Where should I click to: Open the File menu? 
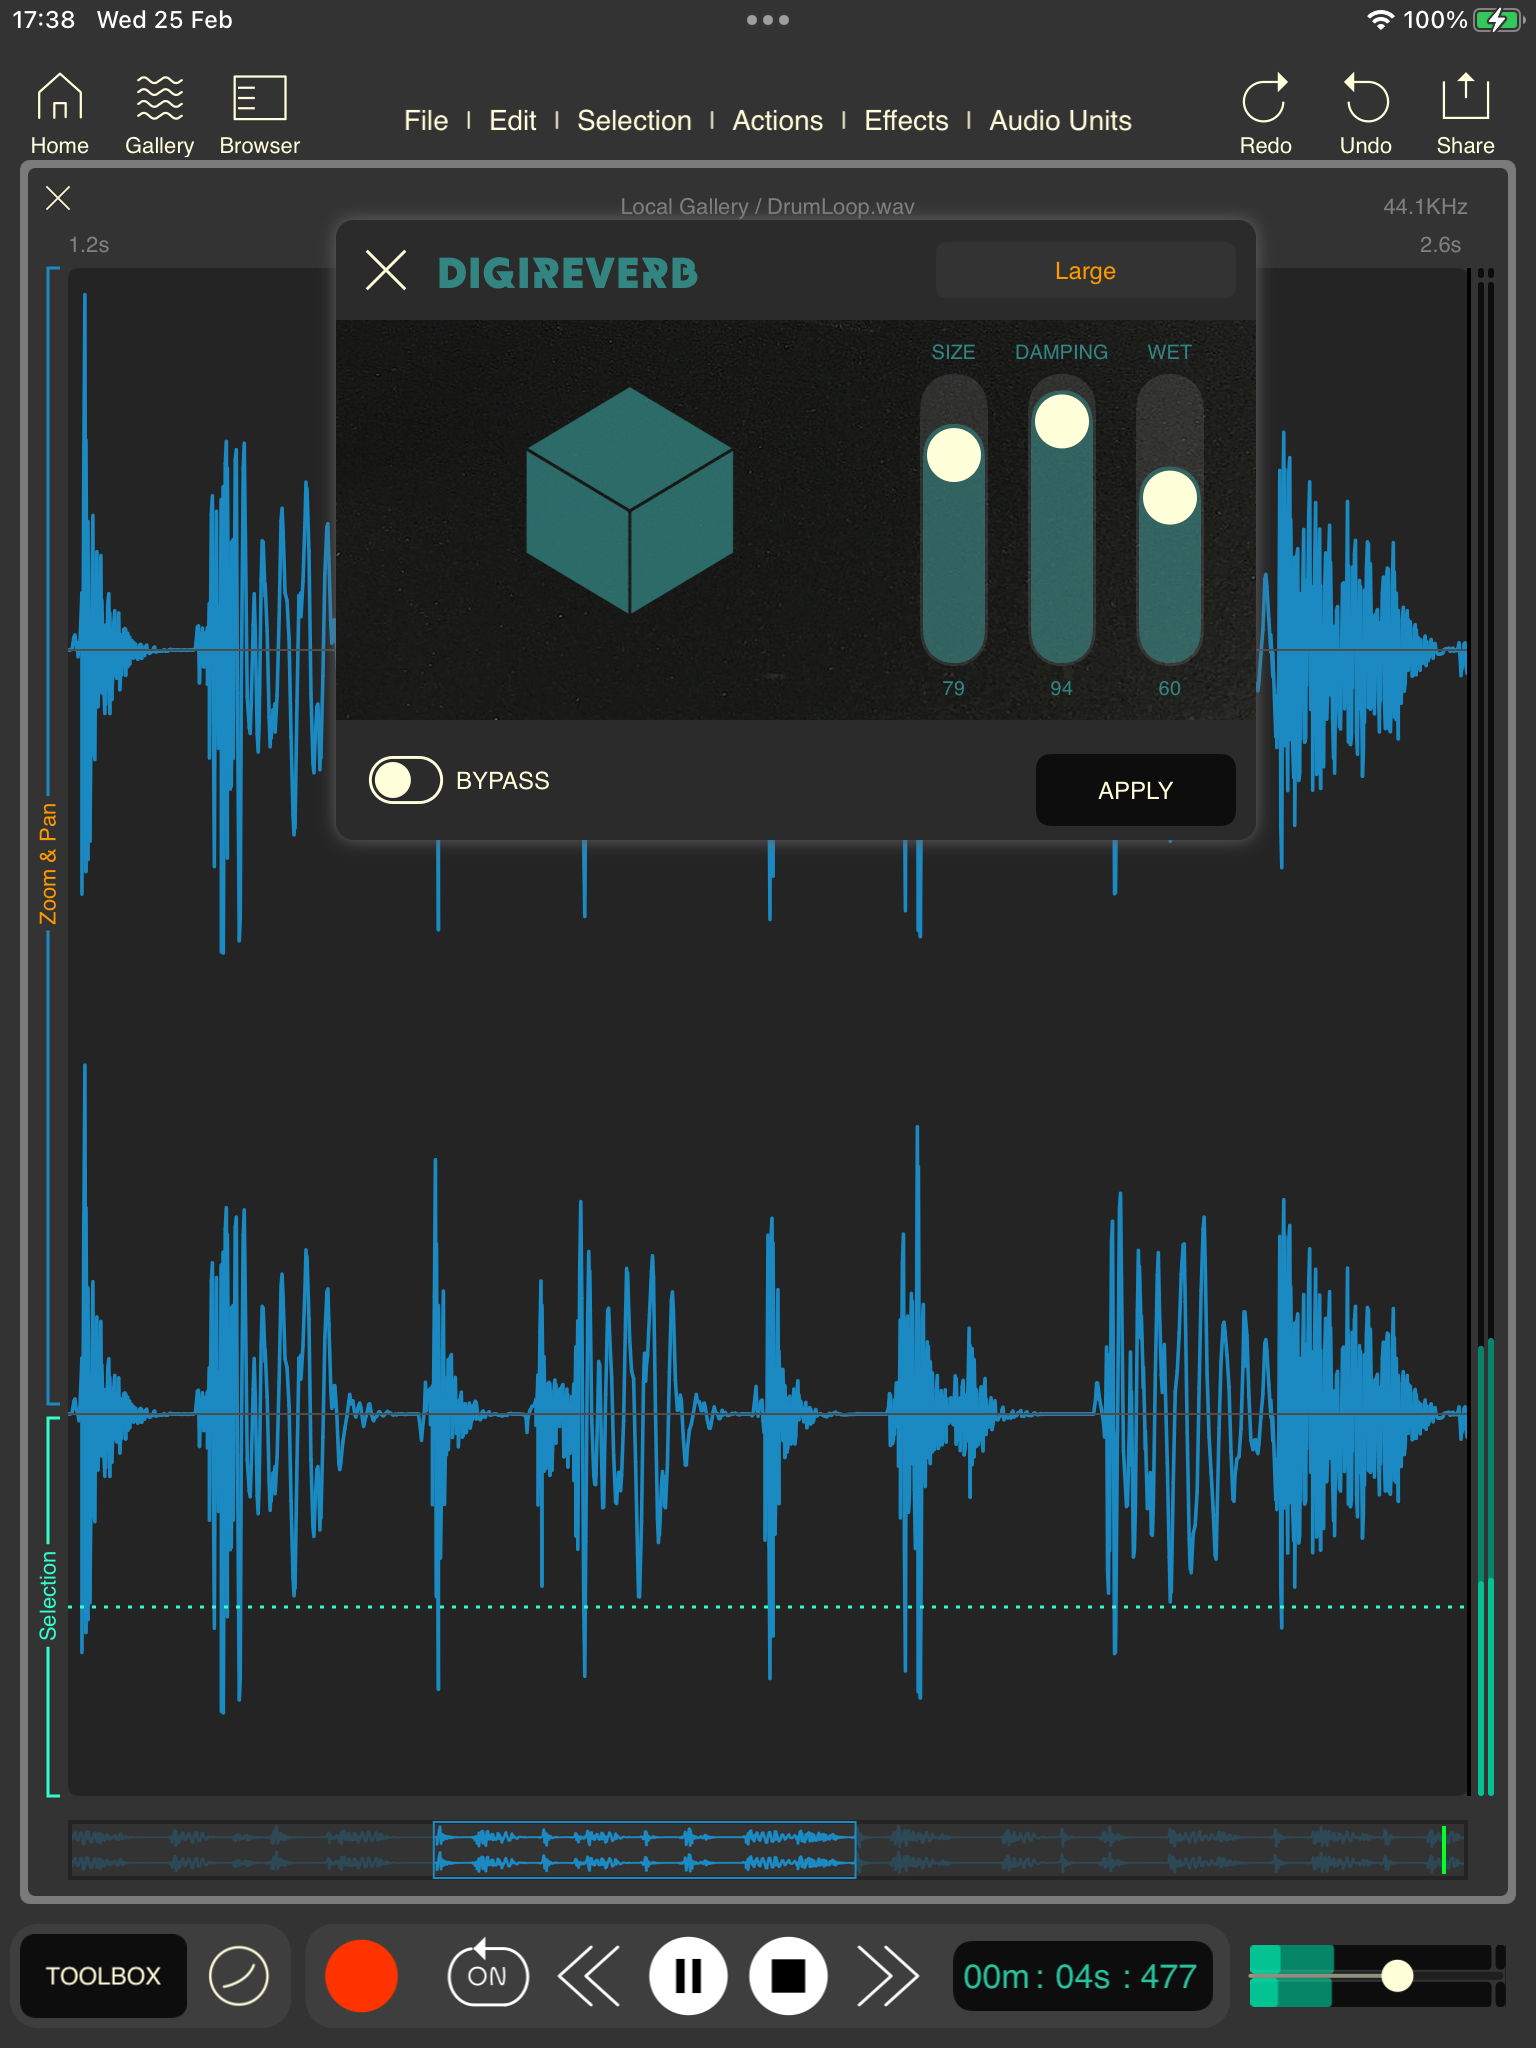pyautogui.click(x=426, y=121)
